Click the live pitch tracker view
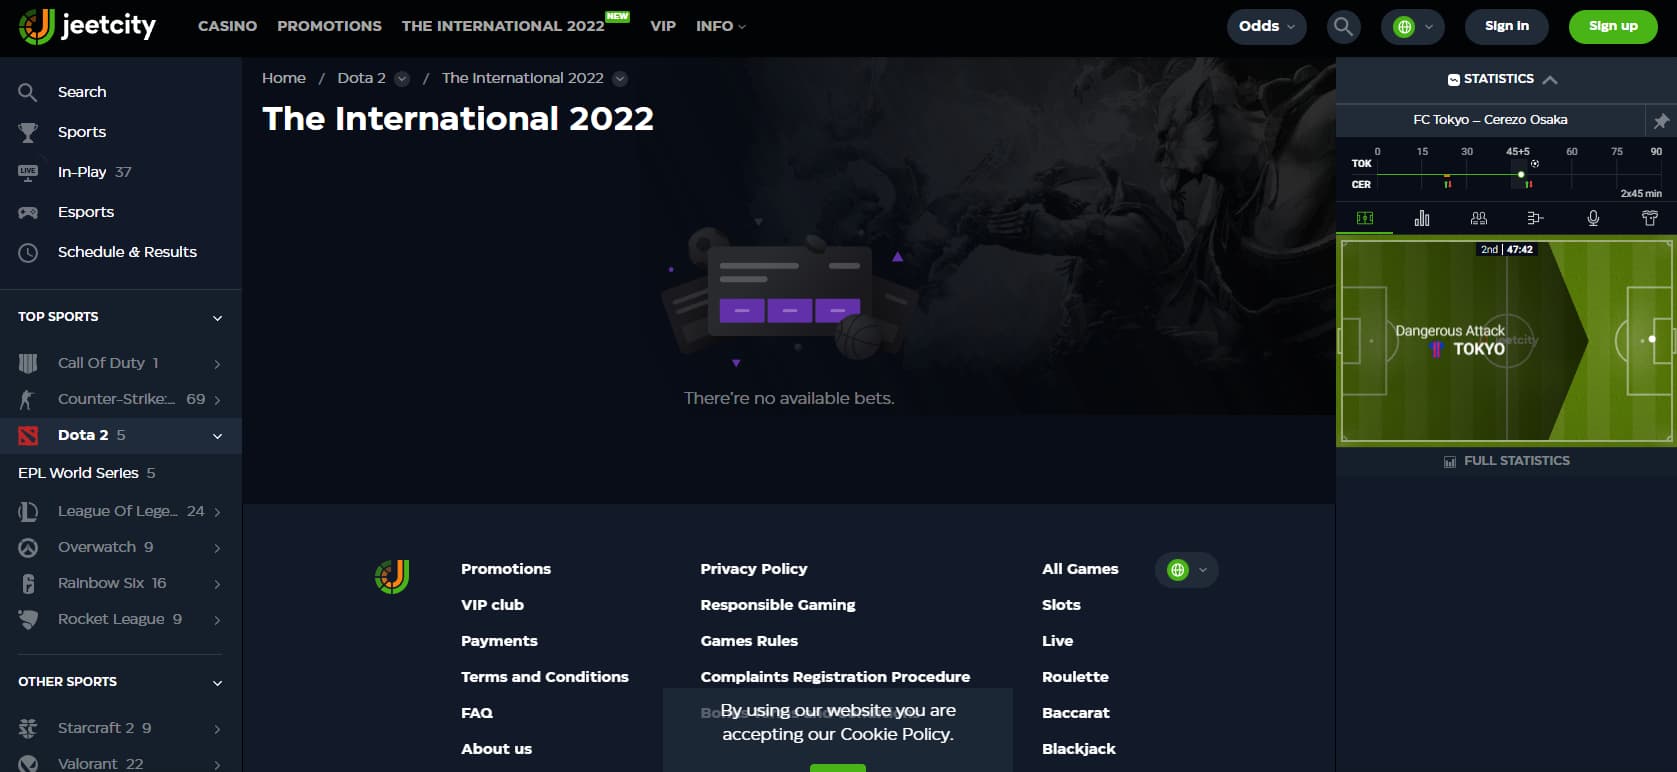1677x772 pixels. (x=1506, y=340)
